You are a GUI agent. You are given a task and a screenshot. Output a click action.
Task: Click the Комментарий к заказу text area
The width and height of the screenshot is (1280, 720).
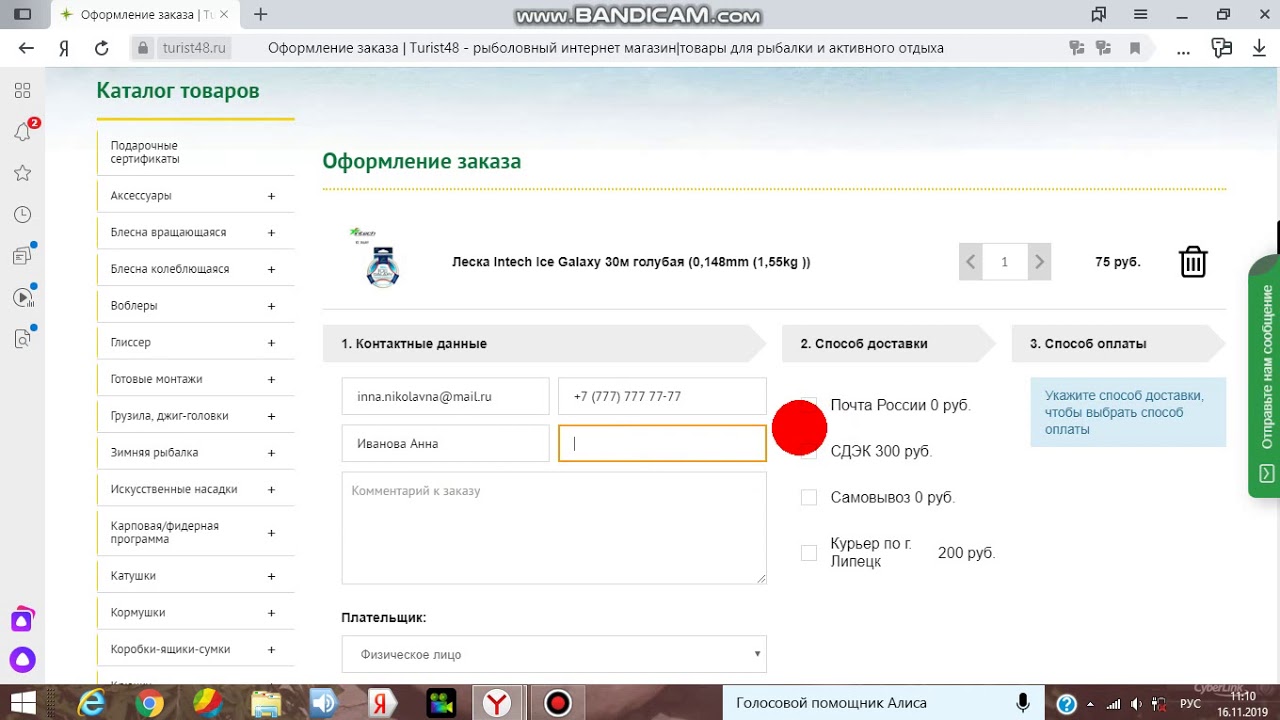(x=554, y=528)
